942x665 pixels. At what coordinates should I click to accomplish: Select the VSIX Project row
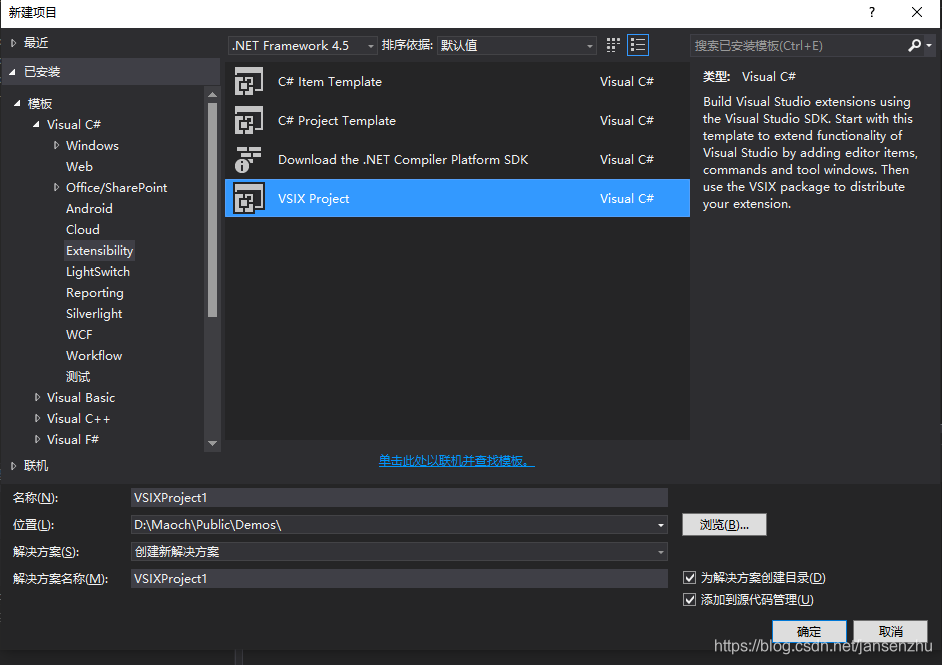(x=457, y=198)
